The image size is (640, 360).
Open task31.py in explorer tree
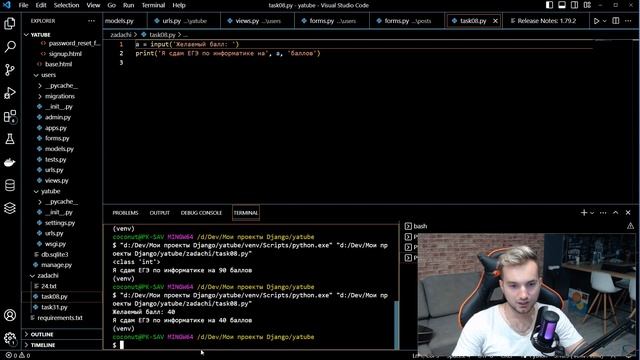54,307
